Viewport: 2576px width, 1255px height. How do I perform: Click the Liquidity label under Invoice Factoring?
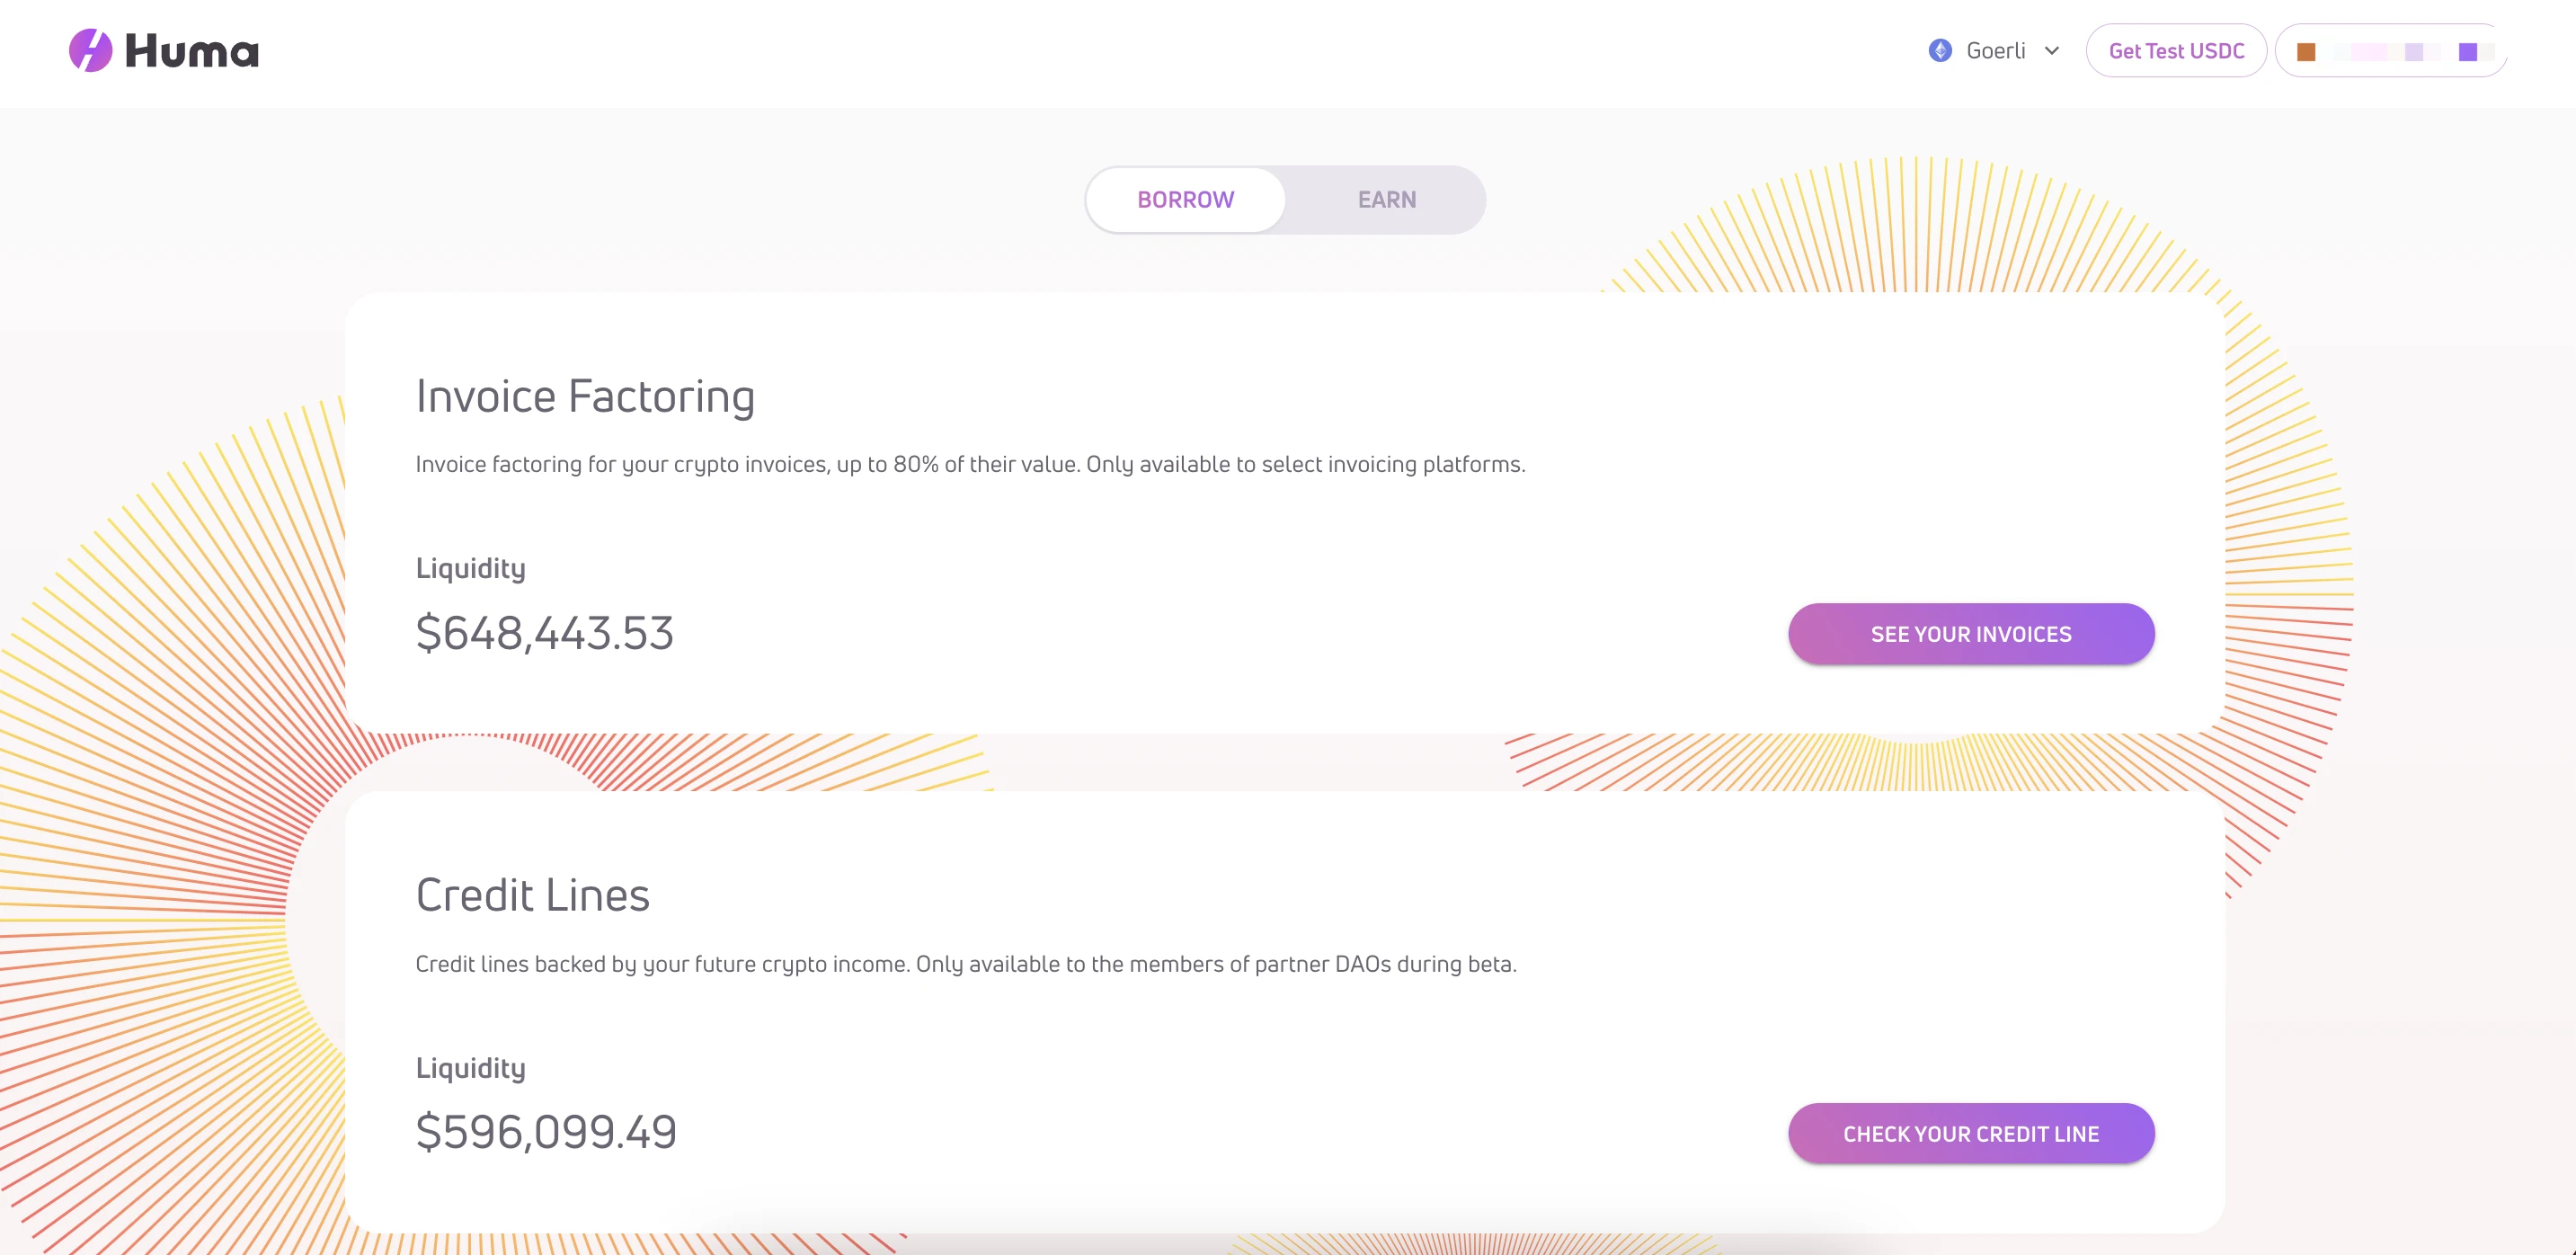[470, 568]
